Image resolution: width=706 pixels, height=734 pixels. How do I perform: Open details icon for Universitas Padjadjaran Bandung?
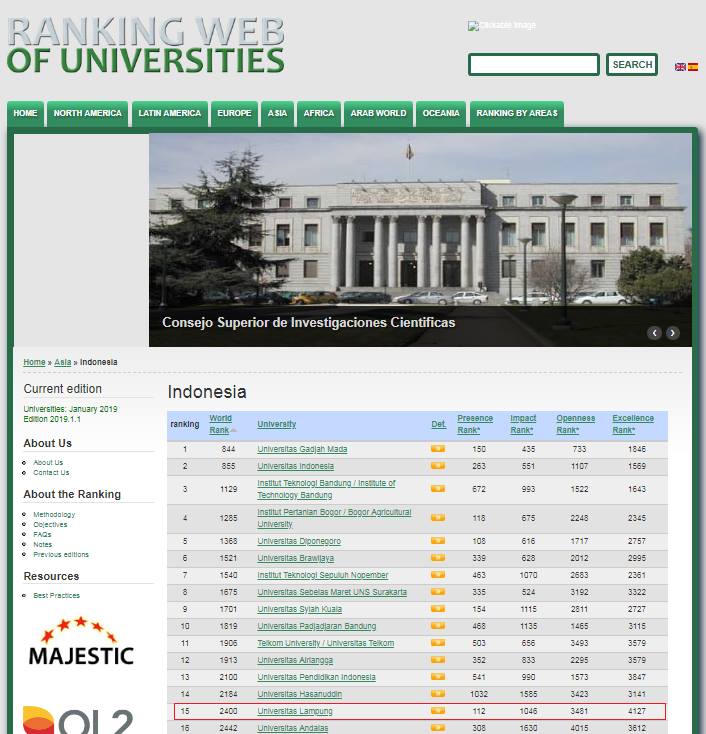coord(438,626)
